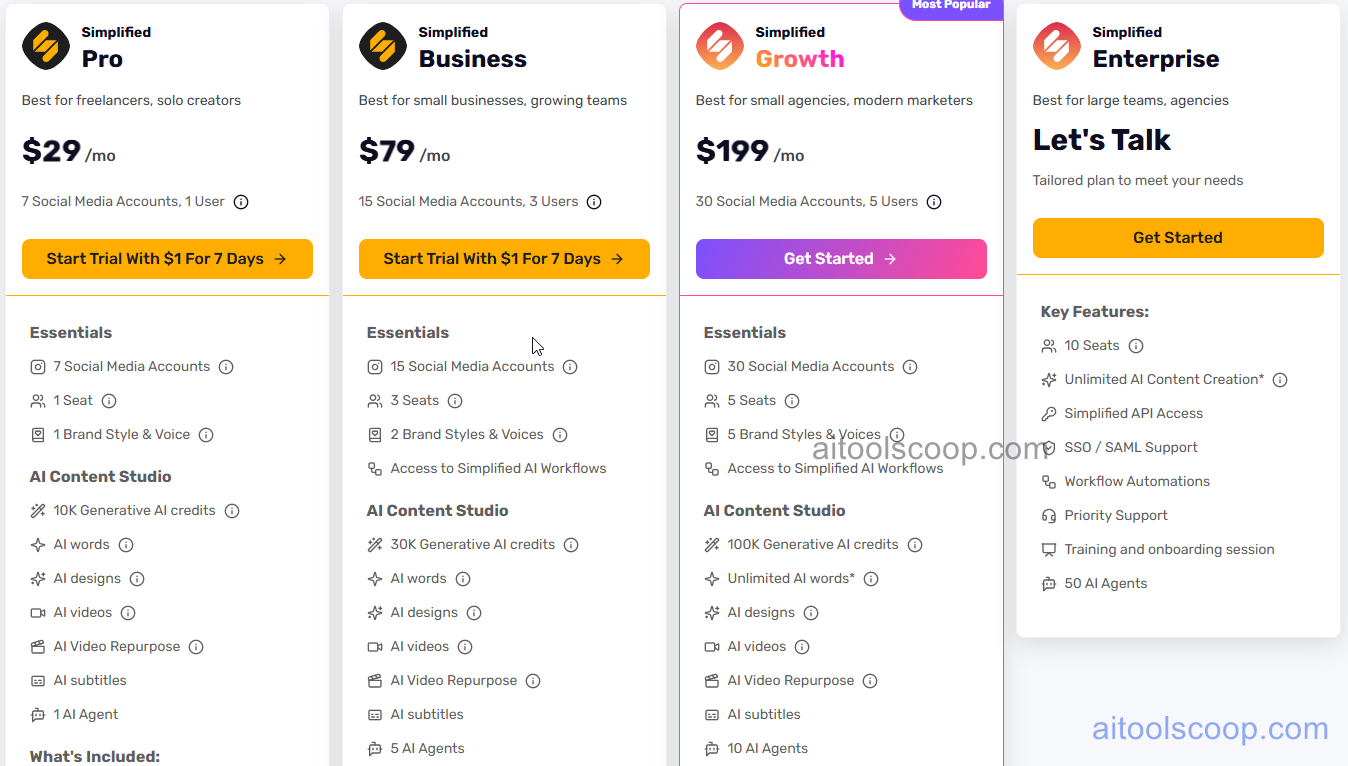Click info icon next to "Unlimited AI words"
This screenshot has width=1348, height=766.
pyautogui.click(x=870, y=578)
